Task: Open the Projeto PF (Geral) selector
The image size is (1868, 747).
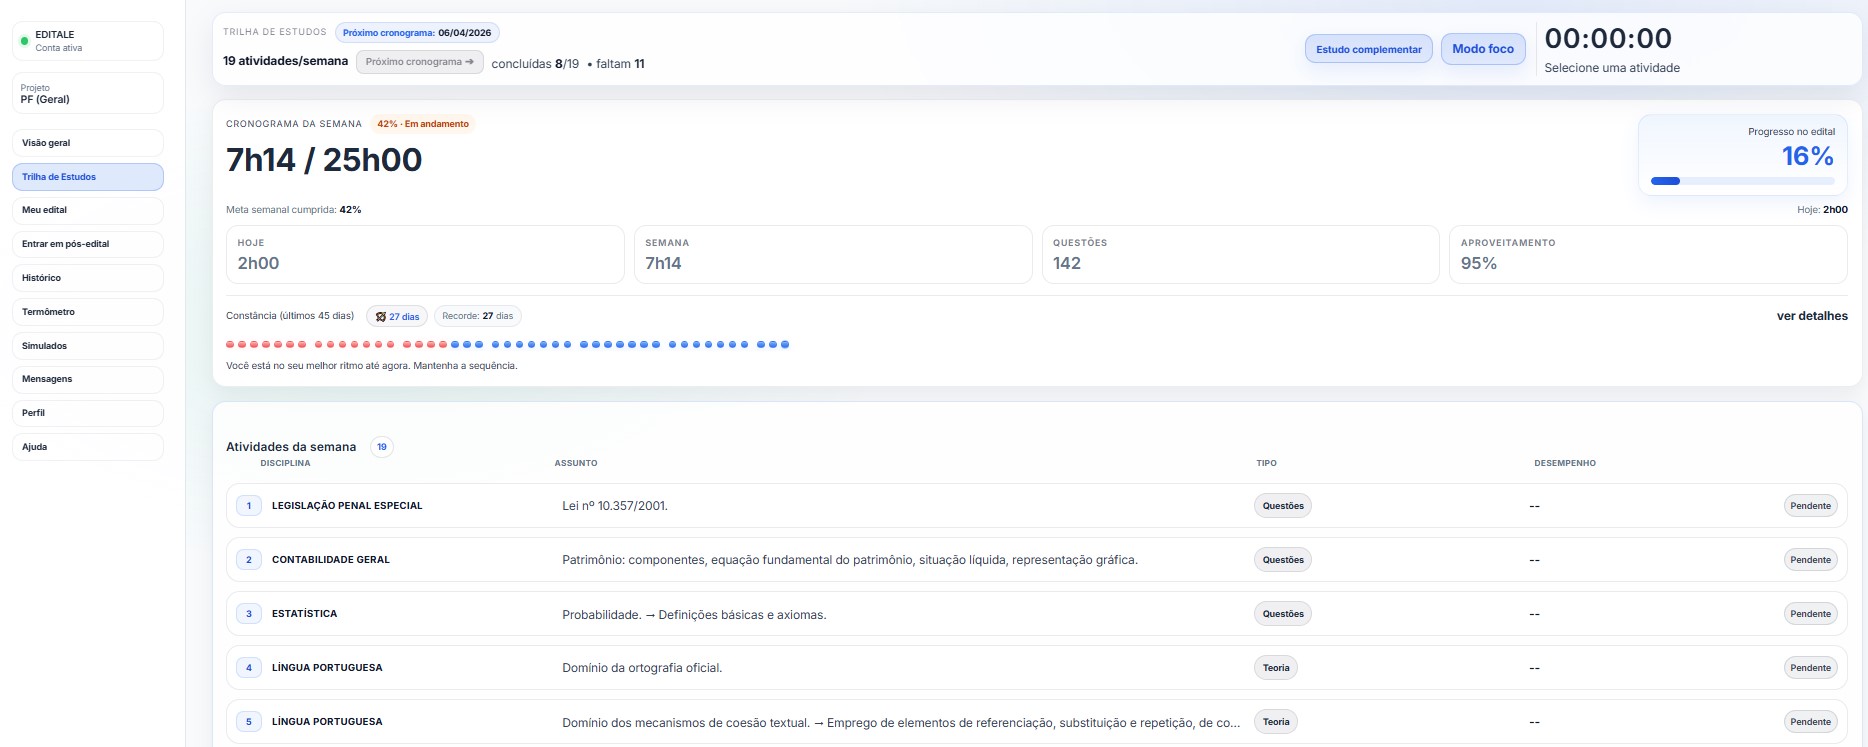Action: 88,94
